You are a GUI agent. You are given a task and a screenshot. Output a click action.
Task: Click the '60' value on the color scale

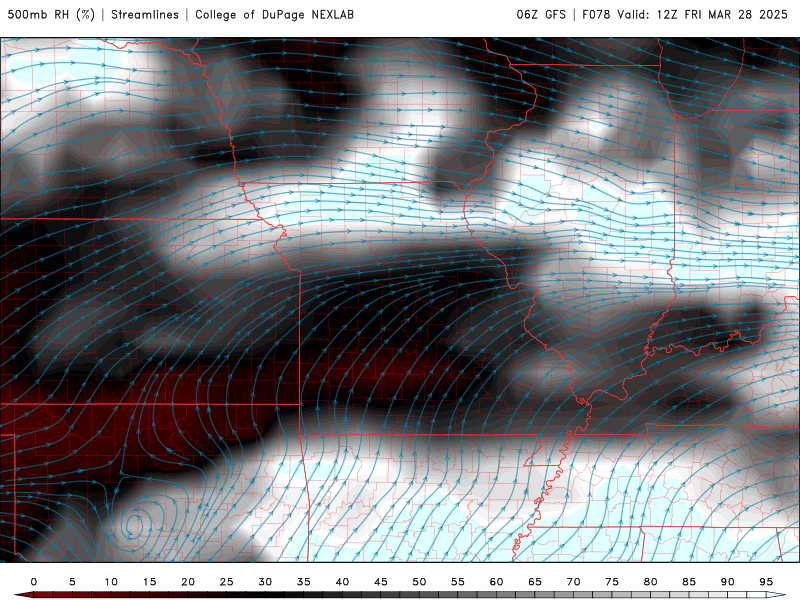point(496,582)
